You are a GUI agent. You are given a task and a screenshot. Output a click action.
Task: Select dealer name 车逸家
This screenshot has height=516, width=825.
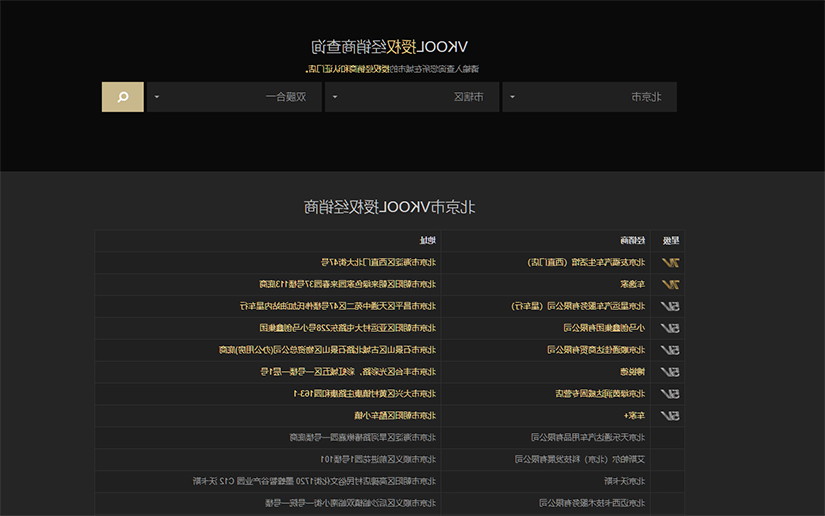[x=632, y=284]
